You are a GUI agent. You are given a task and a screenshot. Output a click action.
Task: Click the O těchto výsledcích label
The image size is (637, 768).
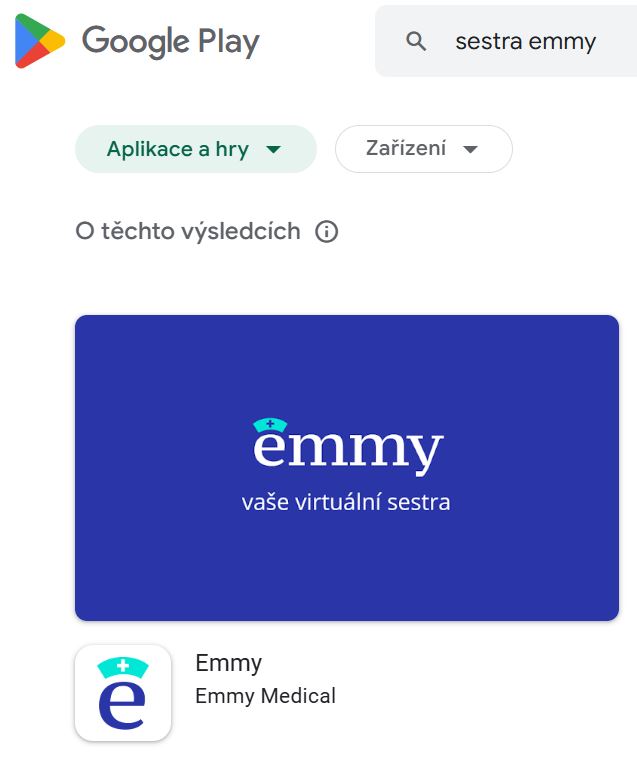(x=188, y=231)
